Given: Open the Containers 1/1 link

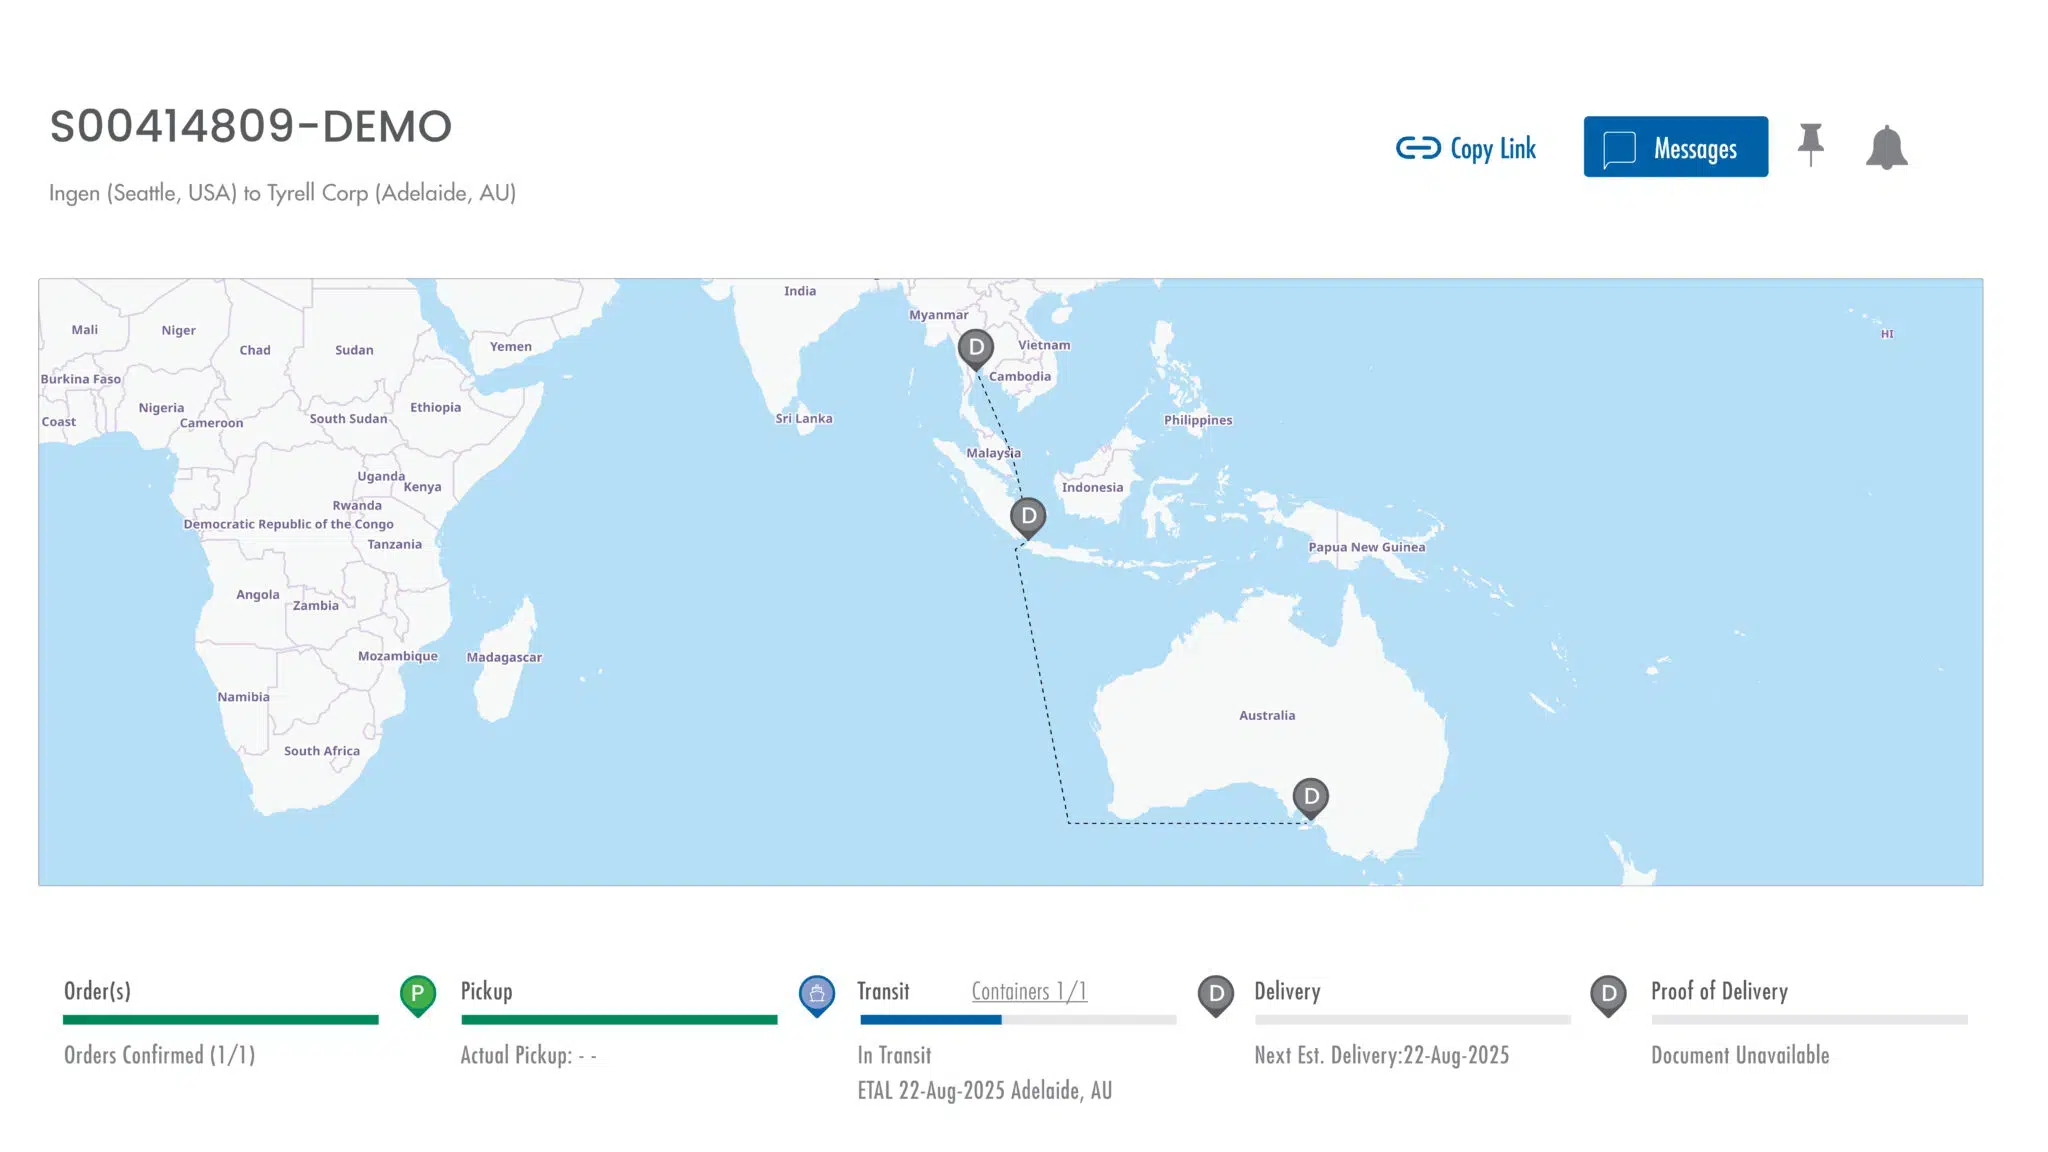Looking at the screenshot, I should (1029, 991).
